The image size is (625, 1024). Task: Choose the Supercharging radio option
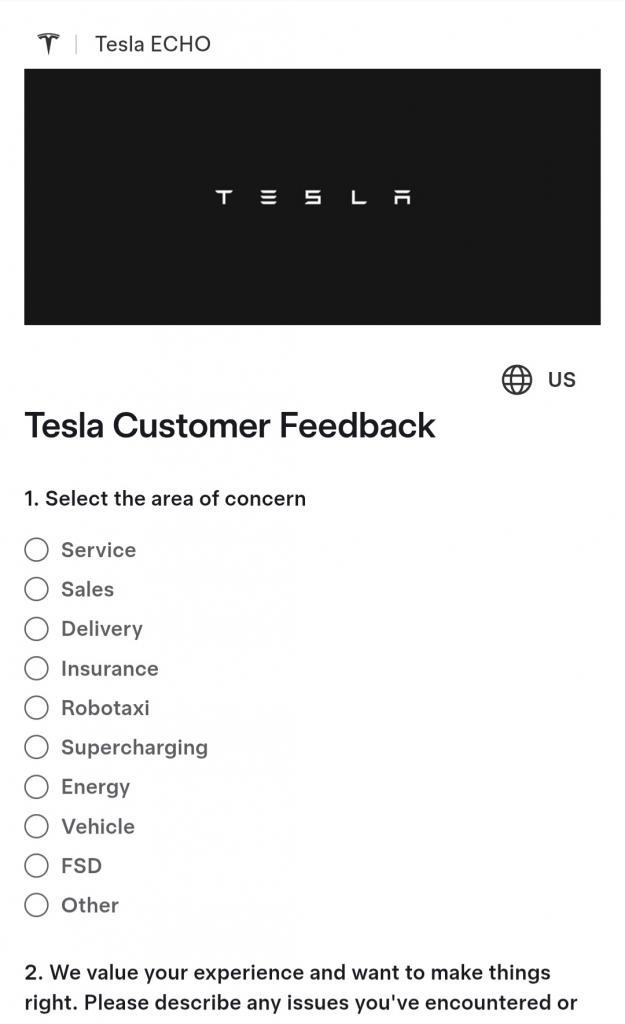tap(37, 747)
